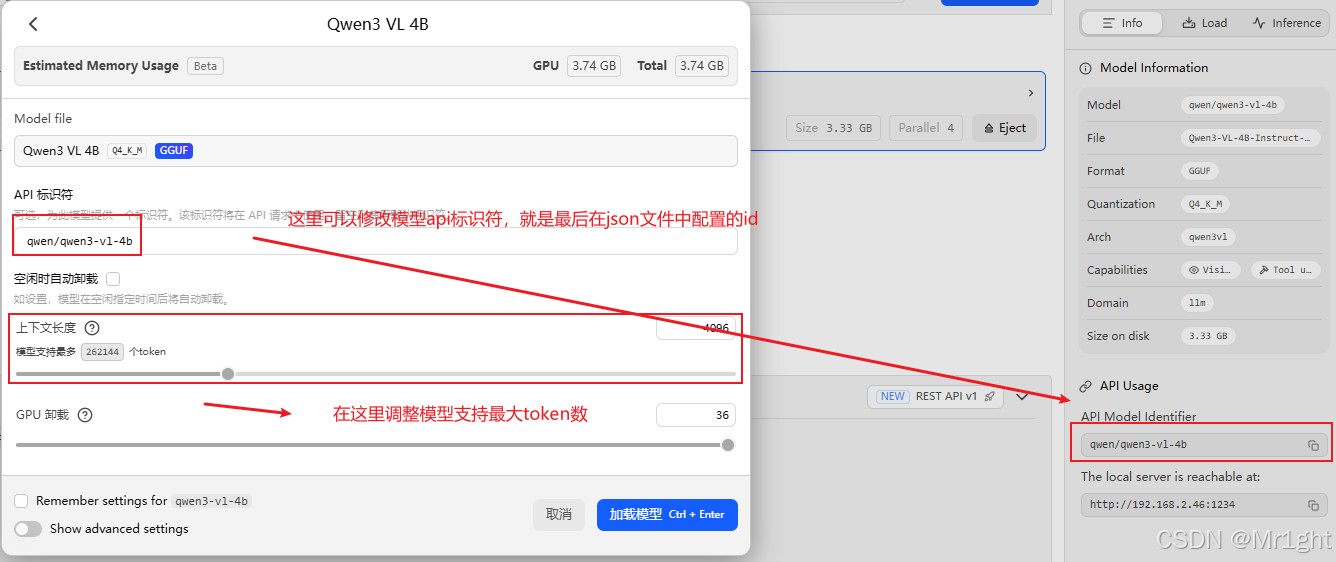Click the REST API v1 button
1336x562 pixels.
936,396
